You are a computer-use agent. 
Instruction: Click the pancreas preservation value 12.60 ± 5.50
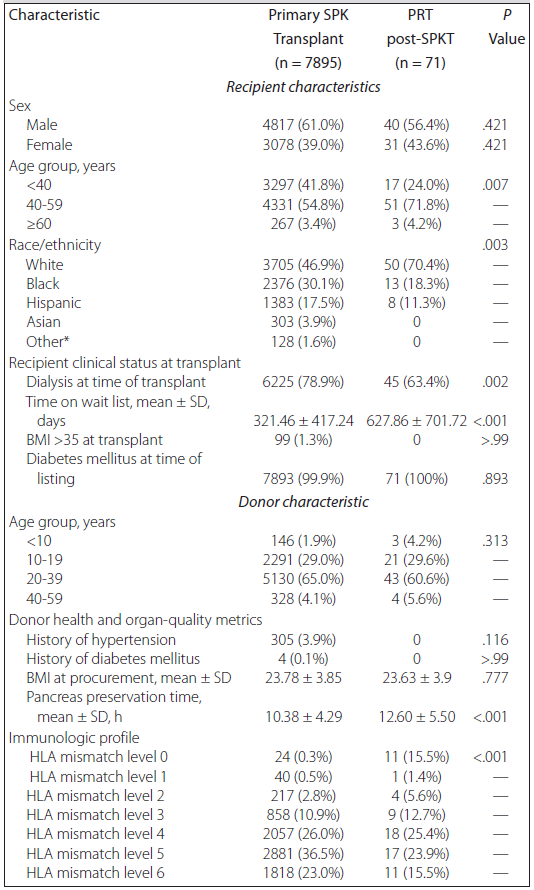pyautogui.click(x=417, y=717)
